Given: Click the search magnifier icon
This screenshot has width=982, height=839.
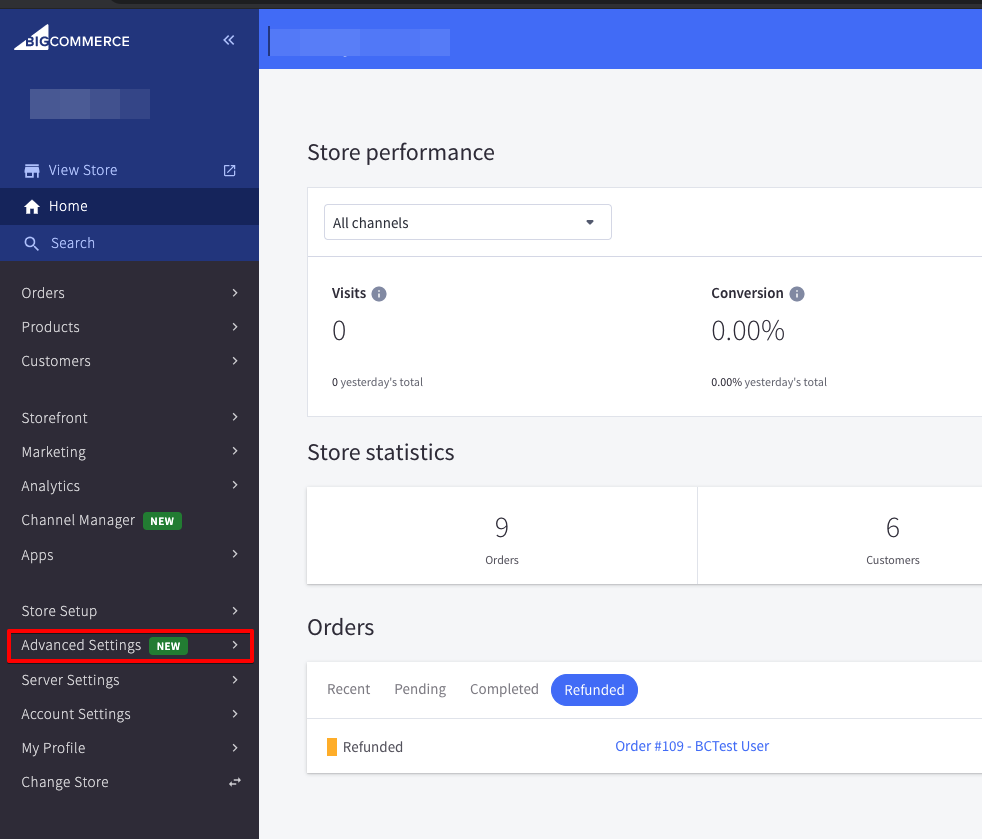Looking at the screenshot, I should tap(34, 243).
